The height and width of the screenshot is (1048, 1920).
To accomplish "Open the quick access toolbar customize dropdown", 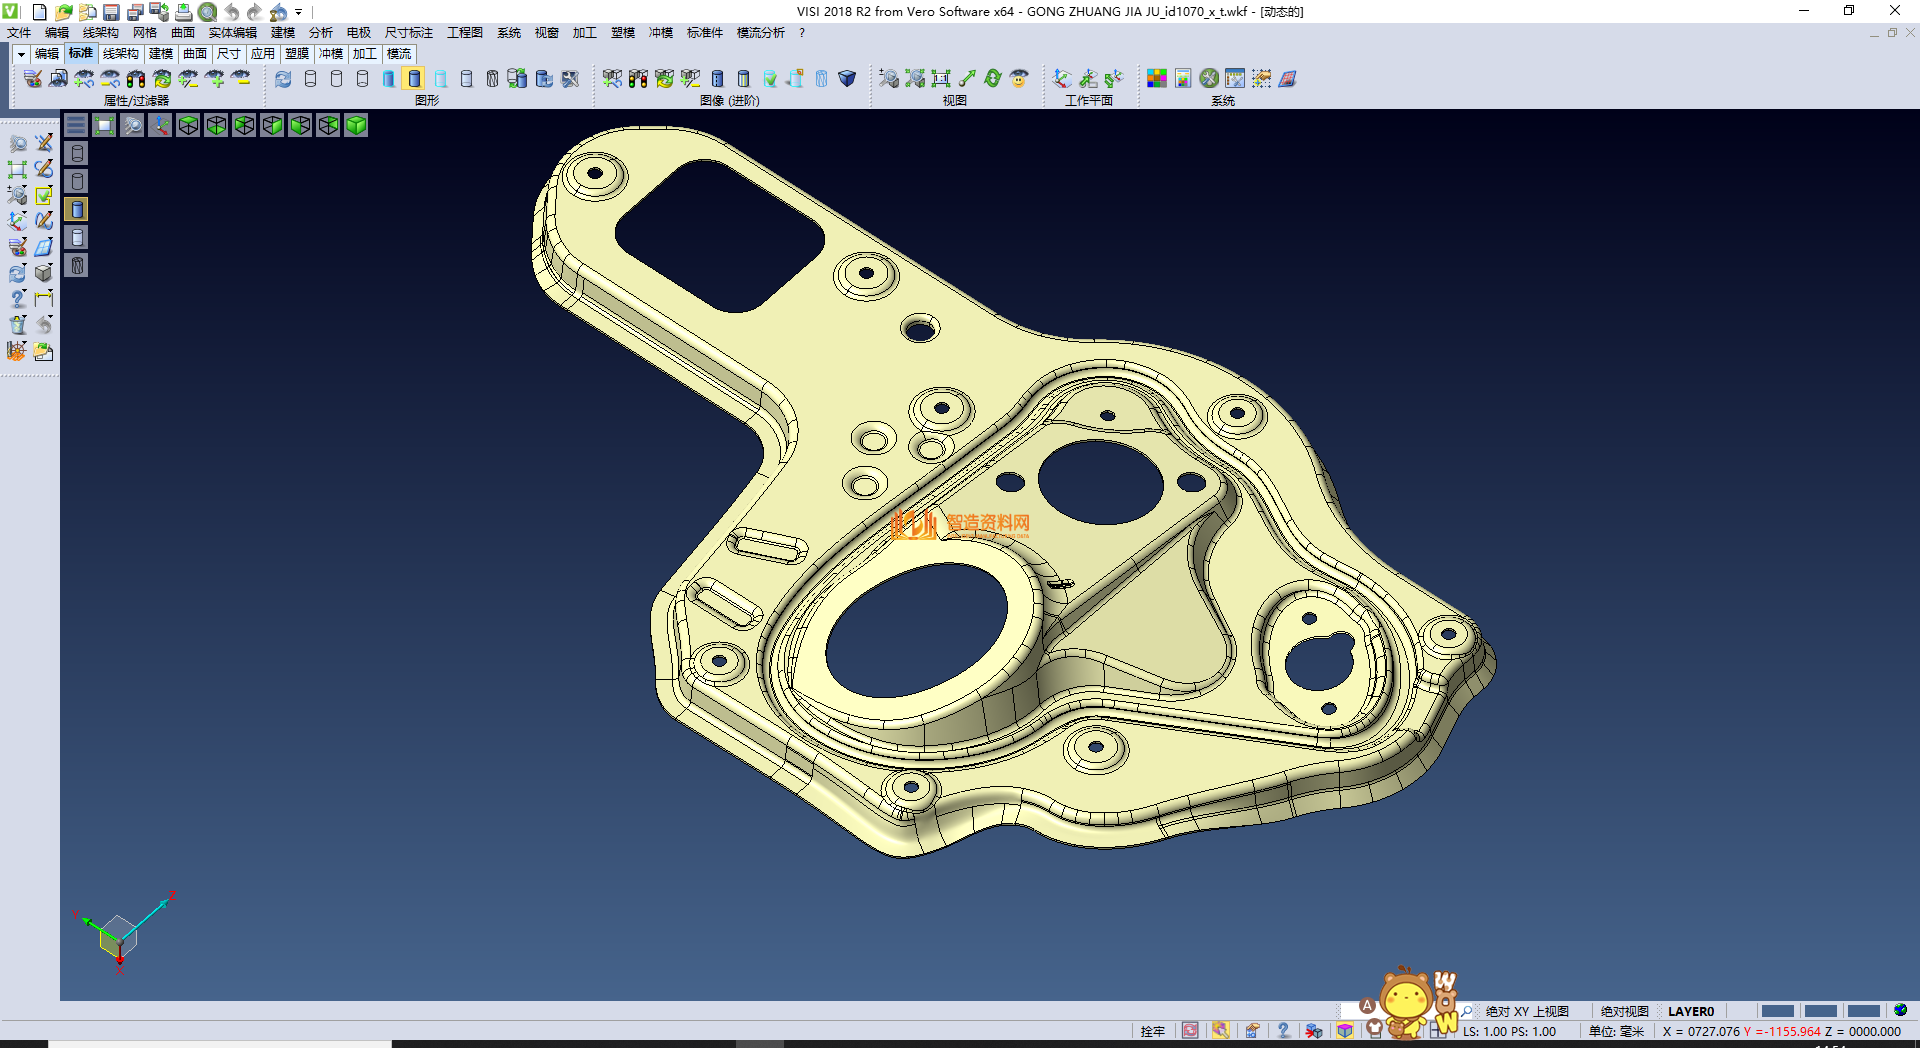I will pos(299,12).
